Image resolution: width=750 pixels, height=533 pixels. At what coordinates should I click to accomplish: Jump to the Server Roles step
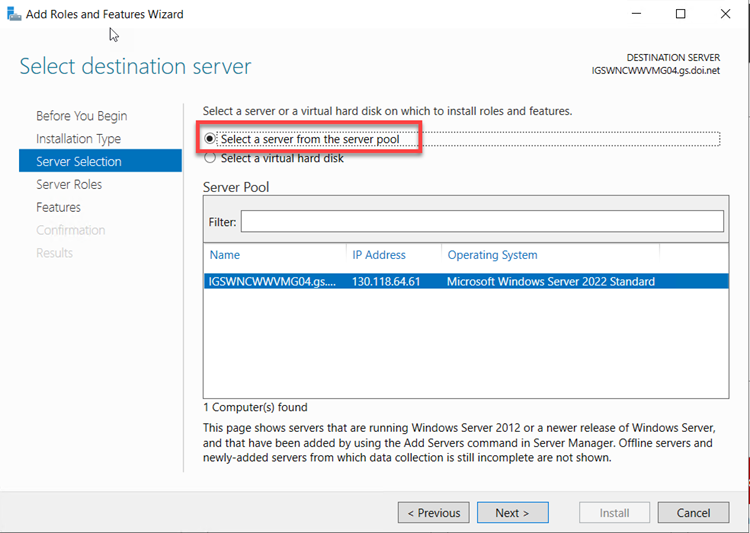(x=69, y=185)
